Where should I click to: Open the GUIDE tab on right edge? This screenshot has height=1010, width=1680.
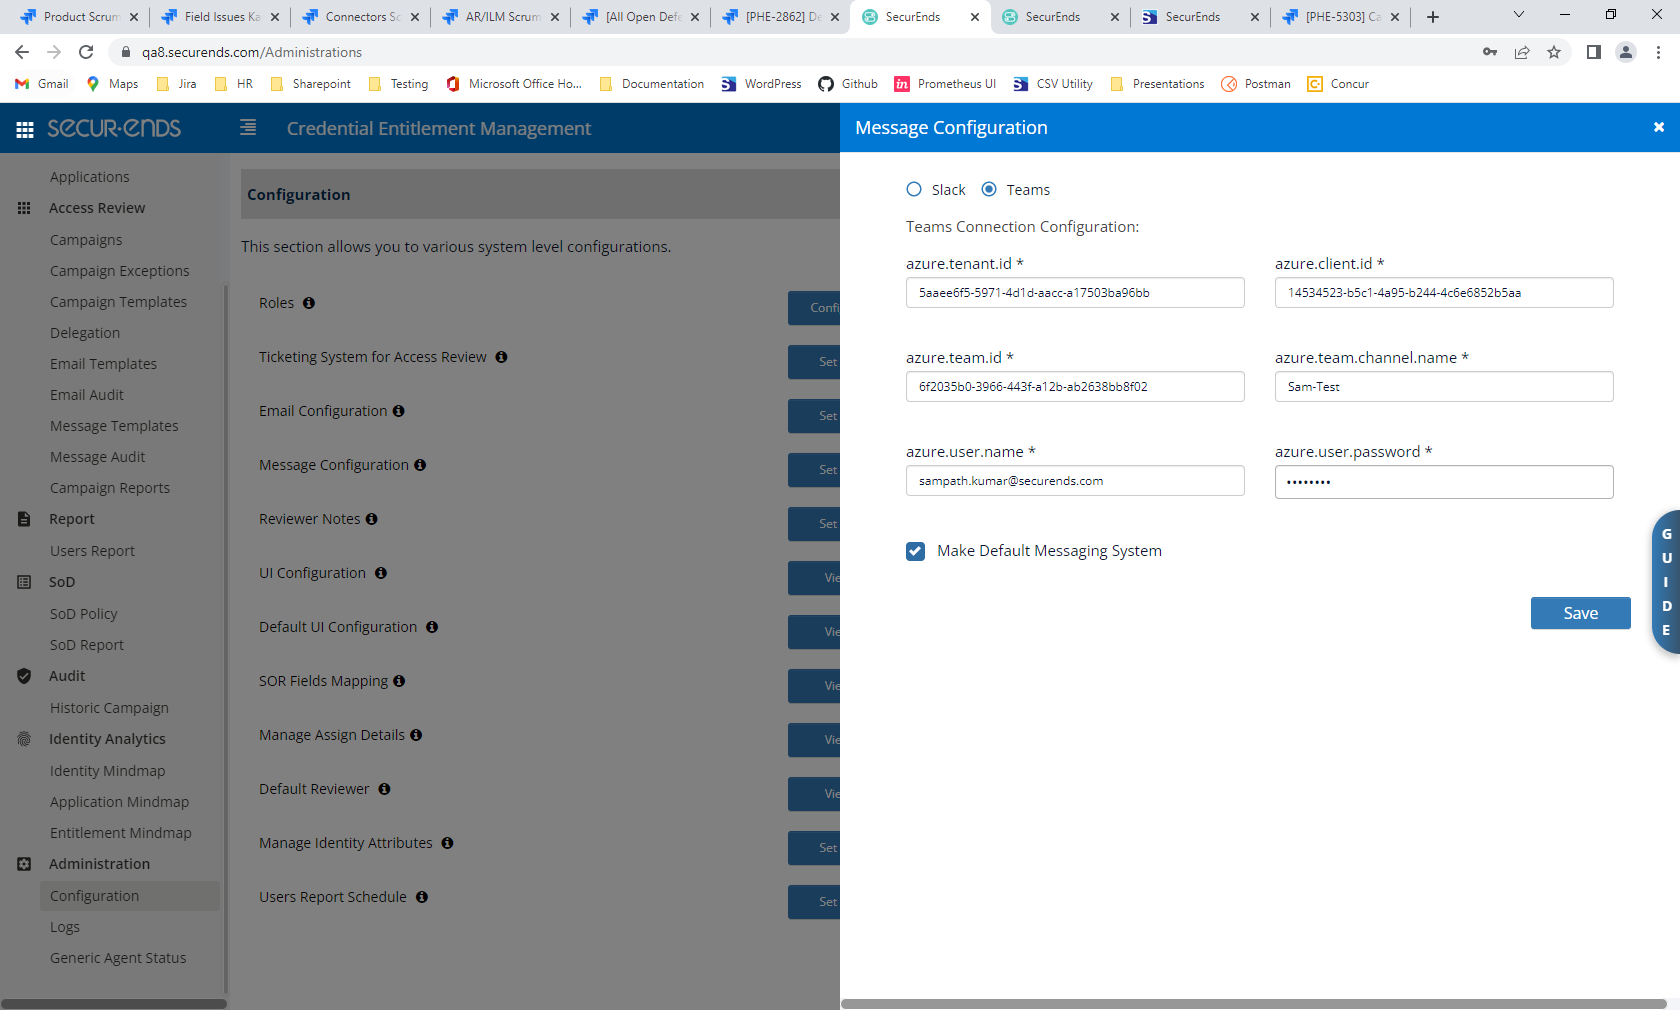(1665, 583)
